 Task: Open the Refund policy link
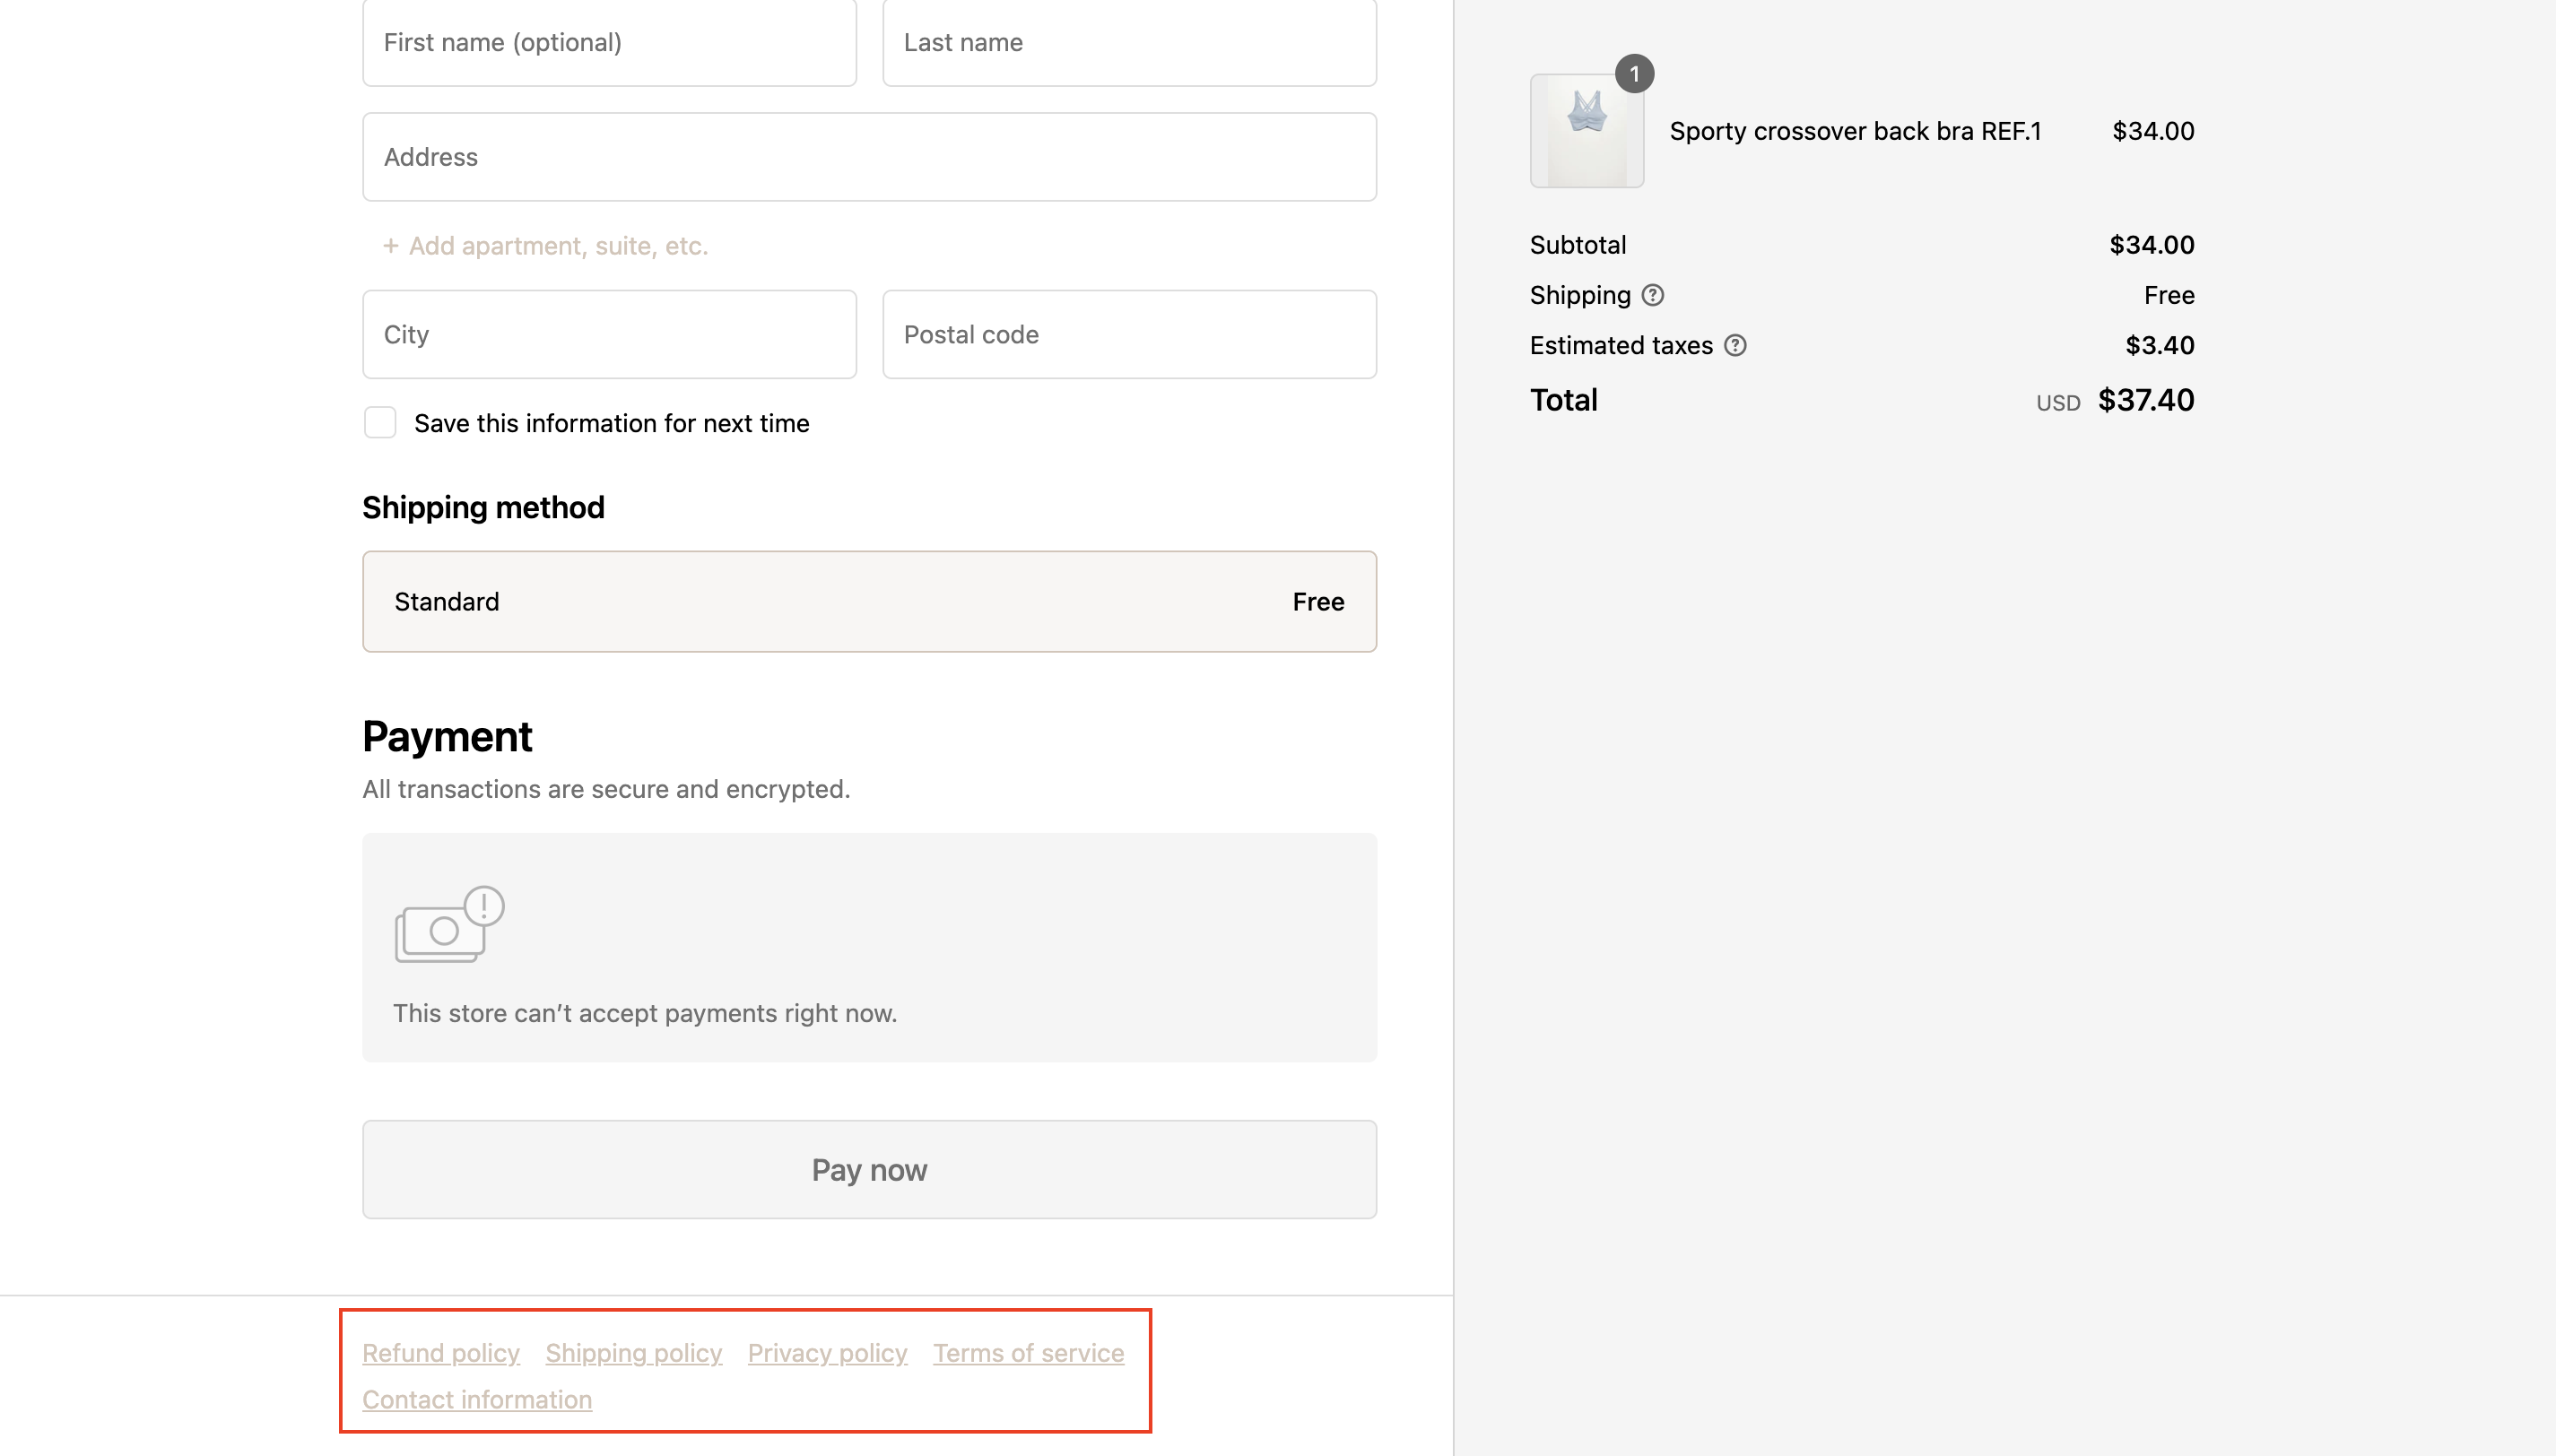pyautogui.click(x=441, y=1353)
